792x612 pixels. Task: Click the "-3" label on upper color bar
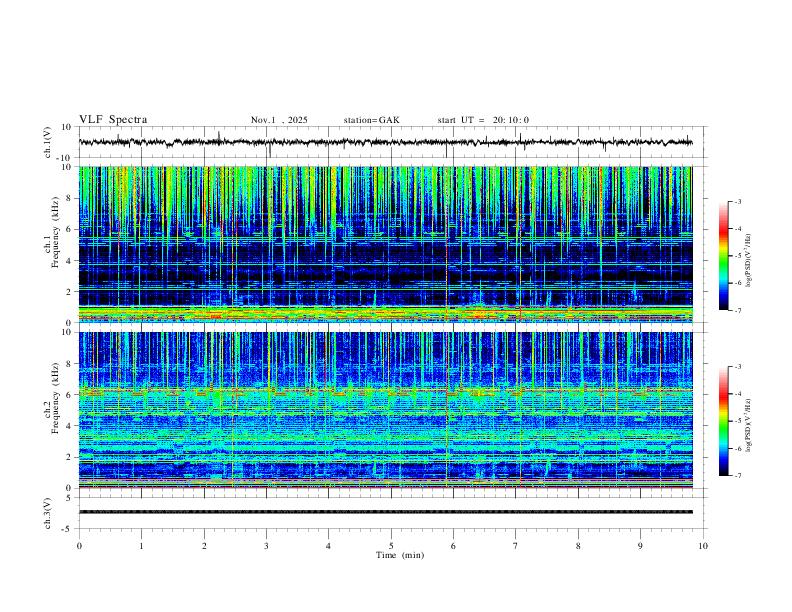737,201
